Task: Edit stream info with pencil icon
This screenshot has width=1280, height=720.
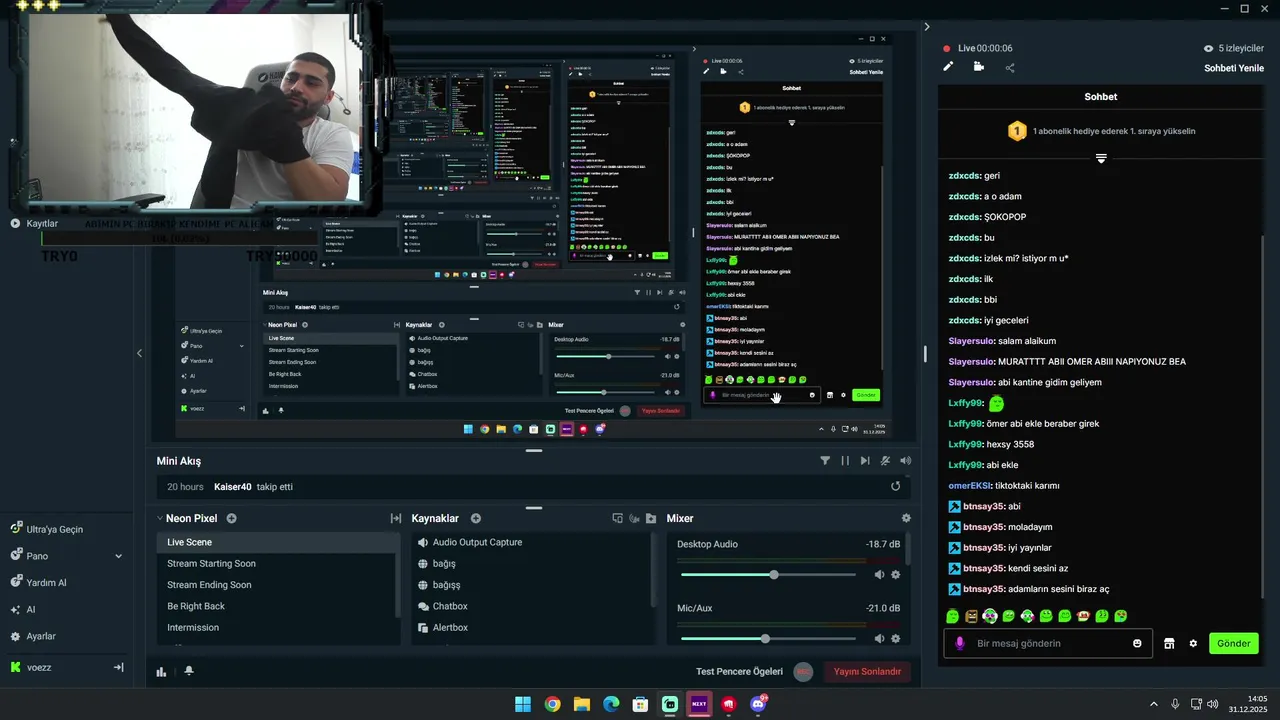Action: pyautogui.click(x=948, y=67)
